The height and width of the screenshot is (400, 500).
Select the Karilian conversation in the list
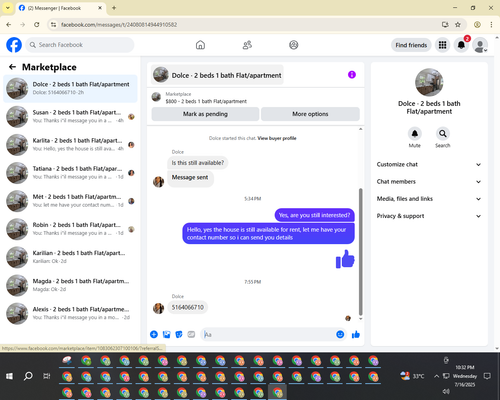pos(70,257)
